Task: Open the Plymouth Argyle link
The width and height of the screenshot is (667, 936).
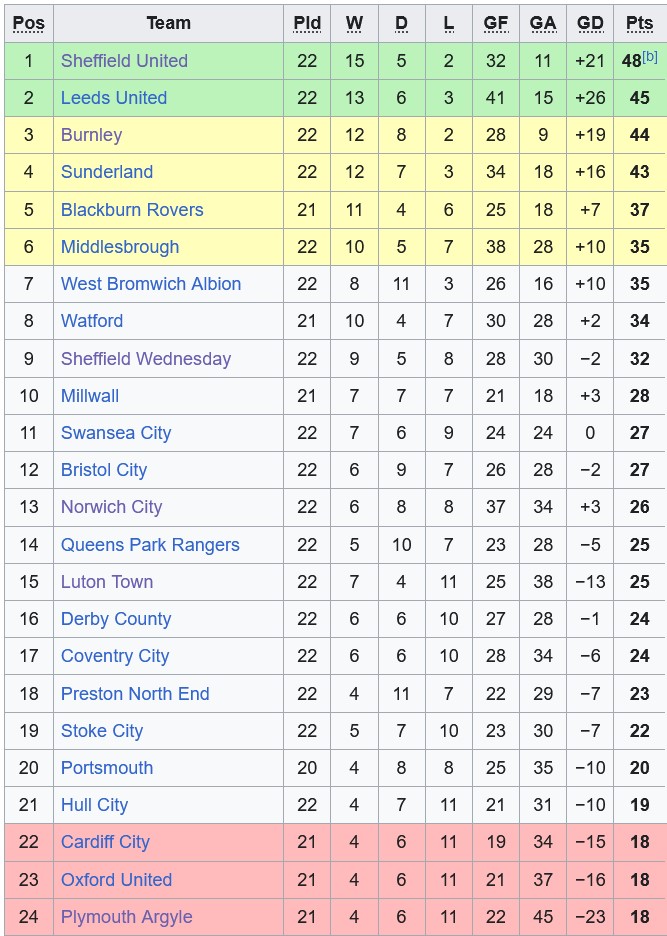Action: click(x=126, y=917)
